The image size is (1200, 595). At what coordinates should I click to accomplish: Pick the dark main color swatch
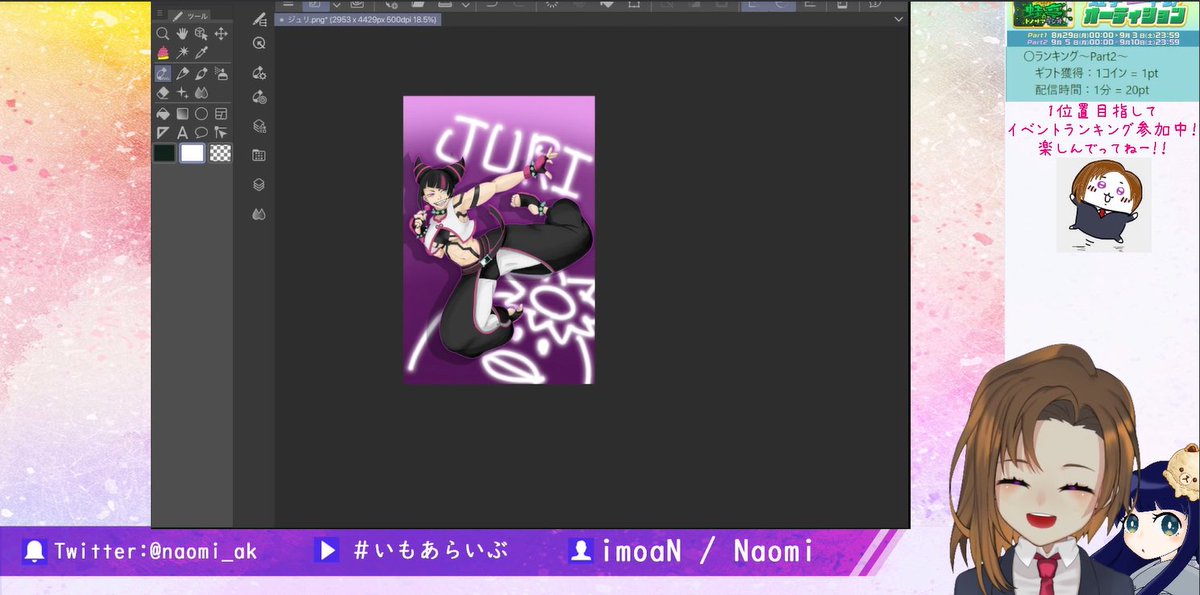point(164,153)
